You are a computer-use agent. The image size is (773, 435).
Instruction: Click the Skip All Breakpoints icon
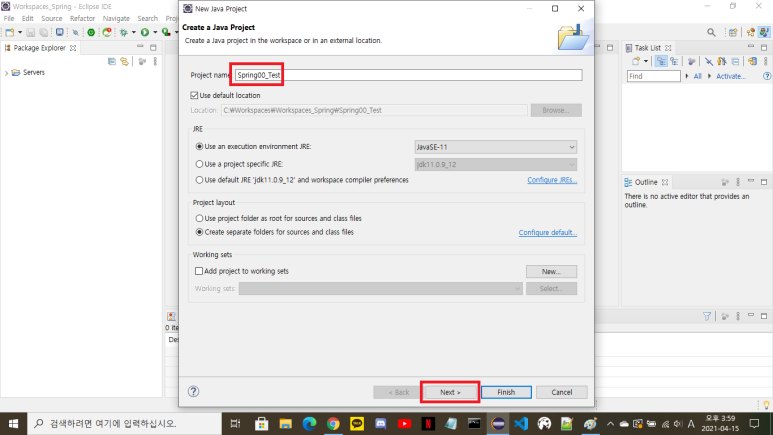pyautogui.click(x=75, y=33)
